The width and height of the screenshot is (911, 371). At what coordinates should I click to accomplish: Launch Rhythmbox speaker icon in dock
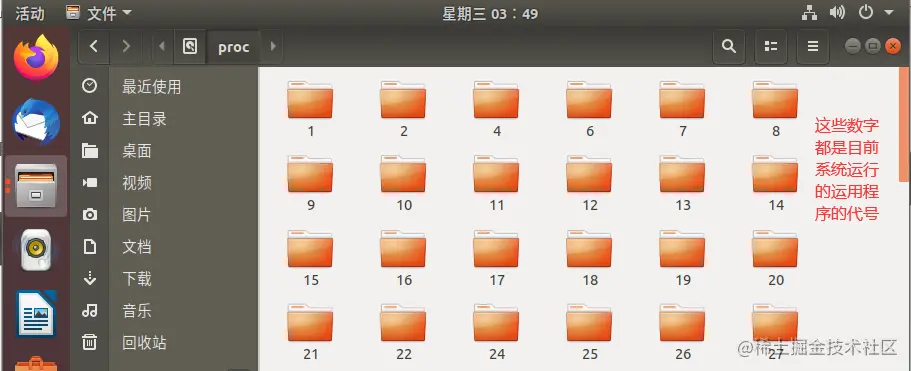tap(36, 250)
